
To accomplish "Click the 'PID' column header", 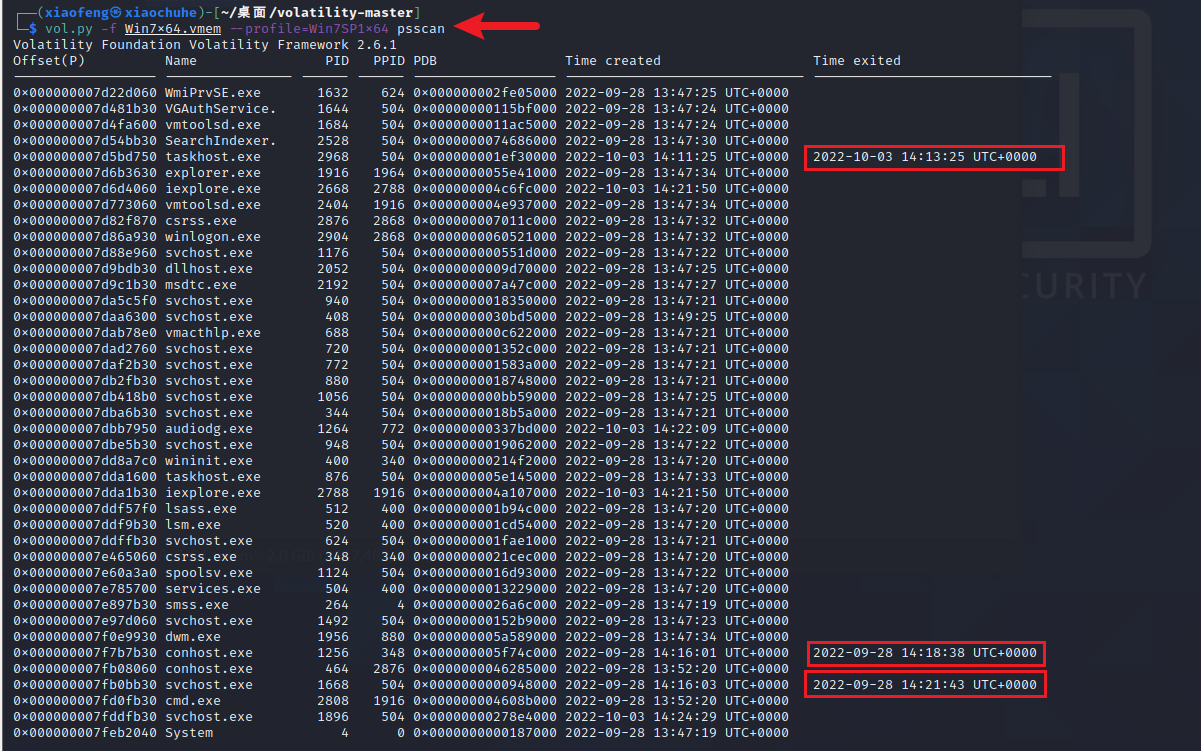I will coord(337,61).
